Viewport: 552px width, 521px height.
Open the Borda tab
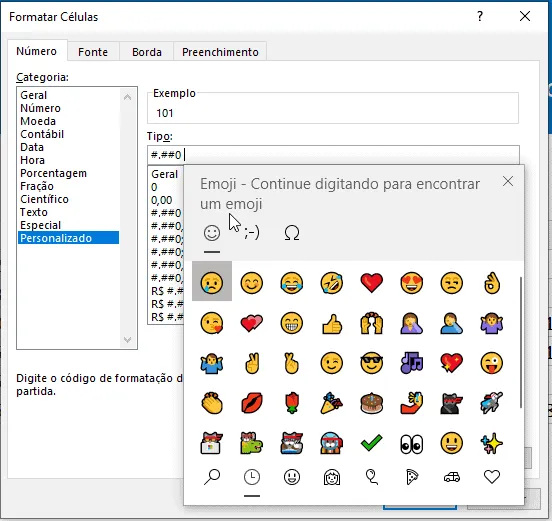click(147, 52)
